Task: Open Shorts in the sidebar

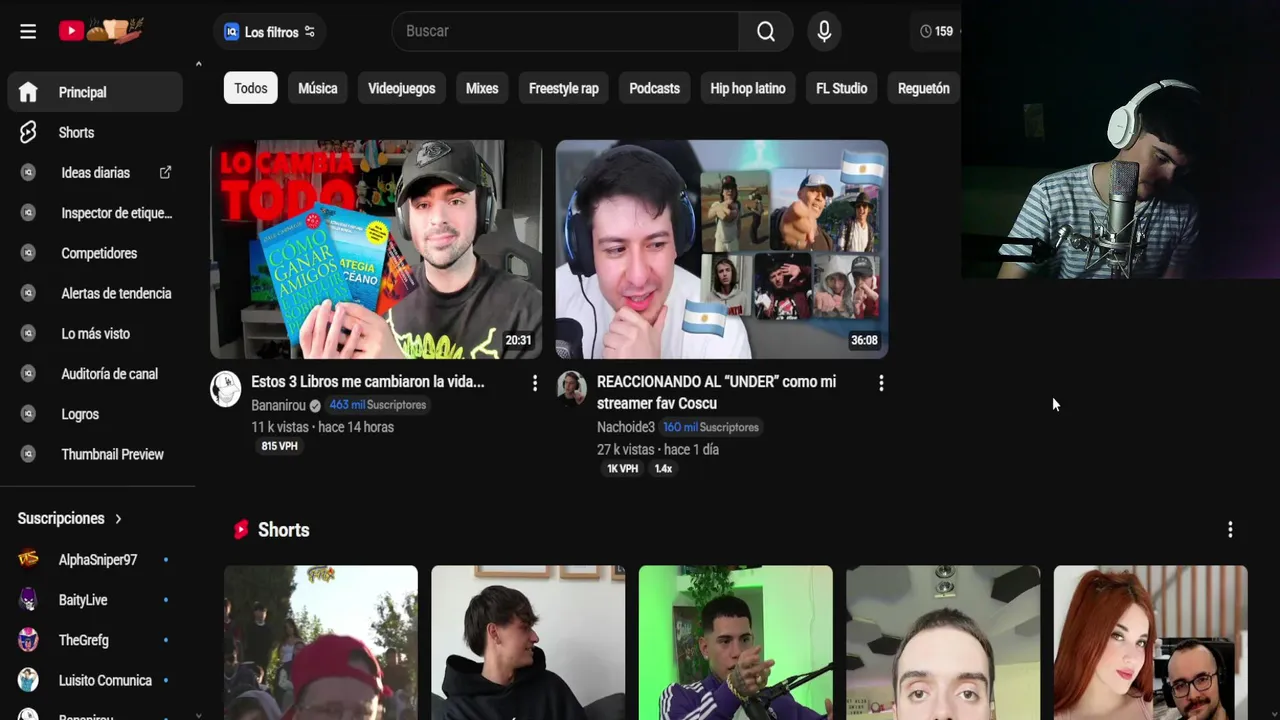Action: (95, 132)
